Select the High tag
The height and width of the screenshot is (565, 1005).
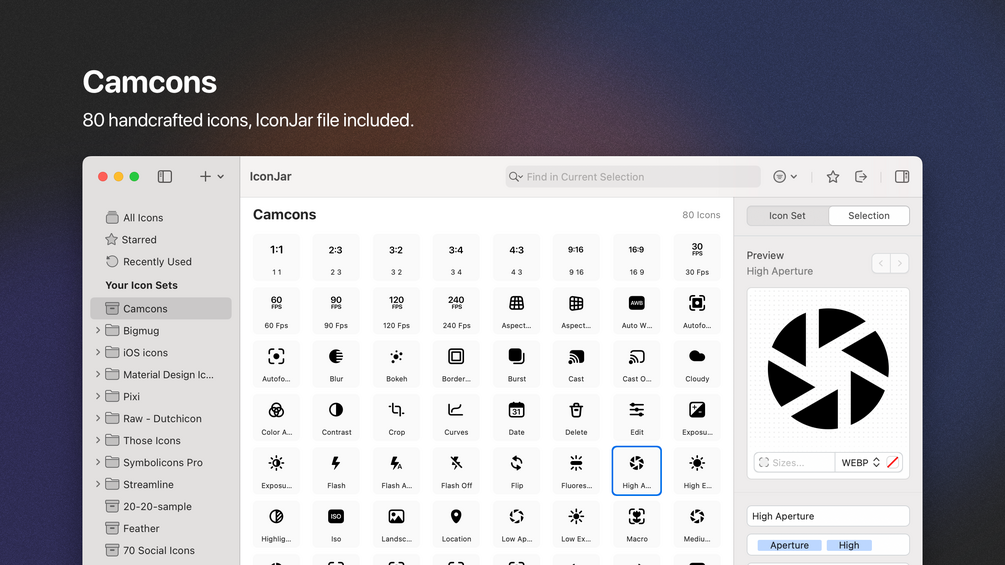click(x=849, y=545)
